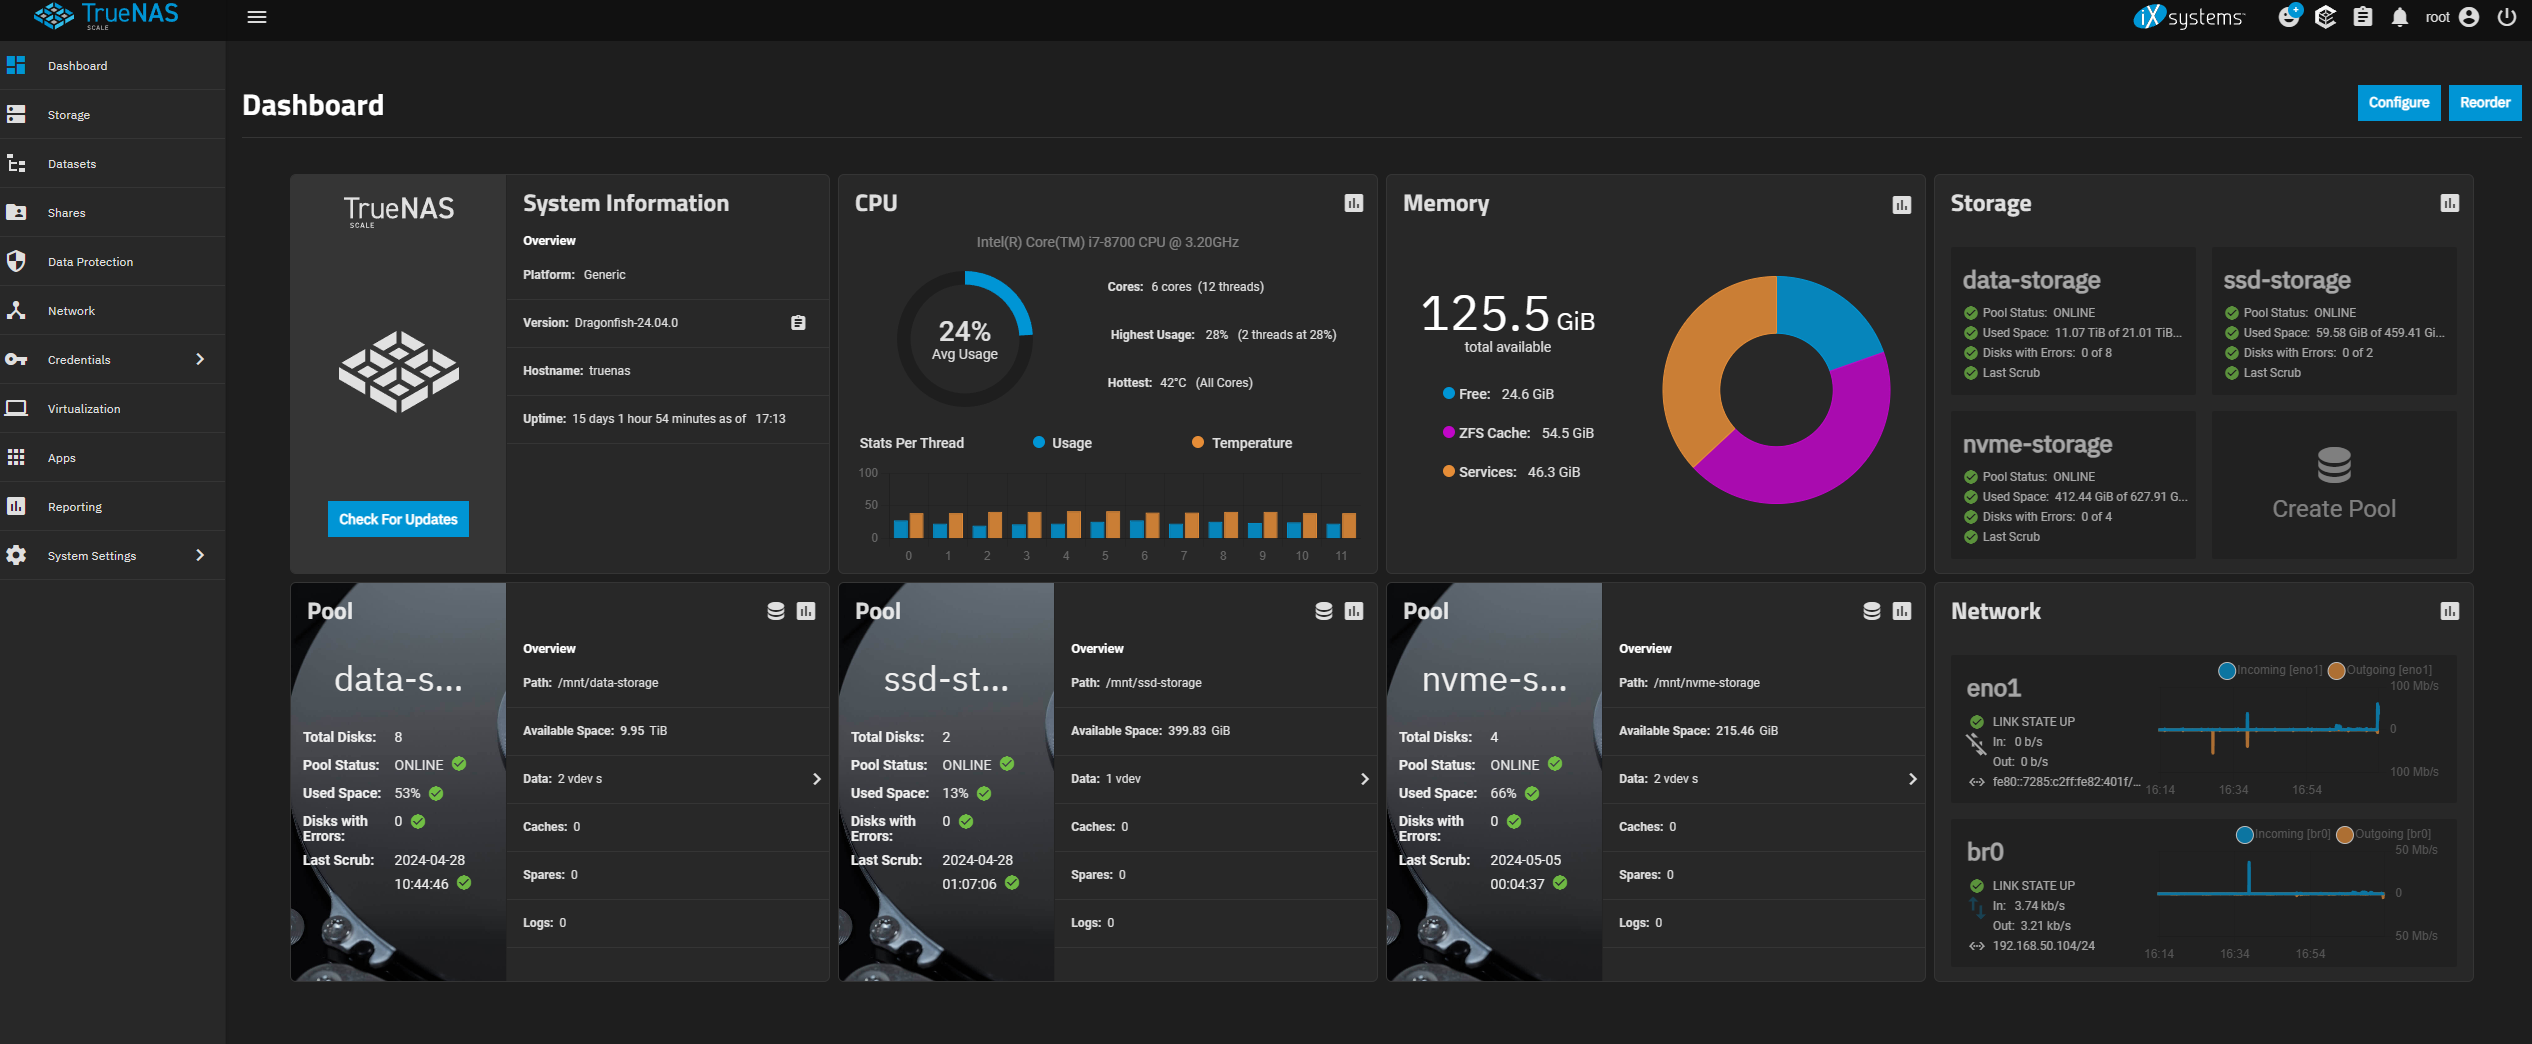This screenshot has height=1044, width=2532.
Task: Expand the Credentials menu
Action: [x=112, y=359]
